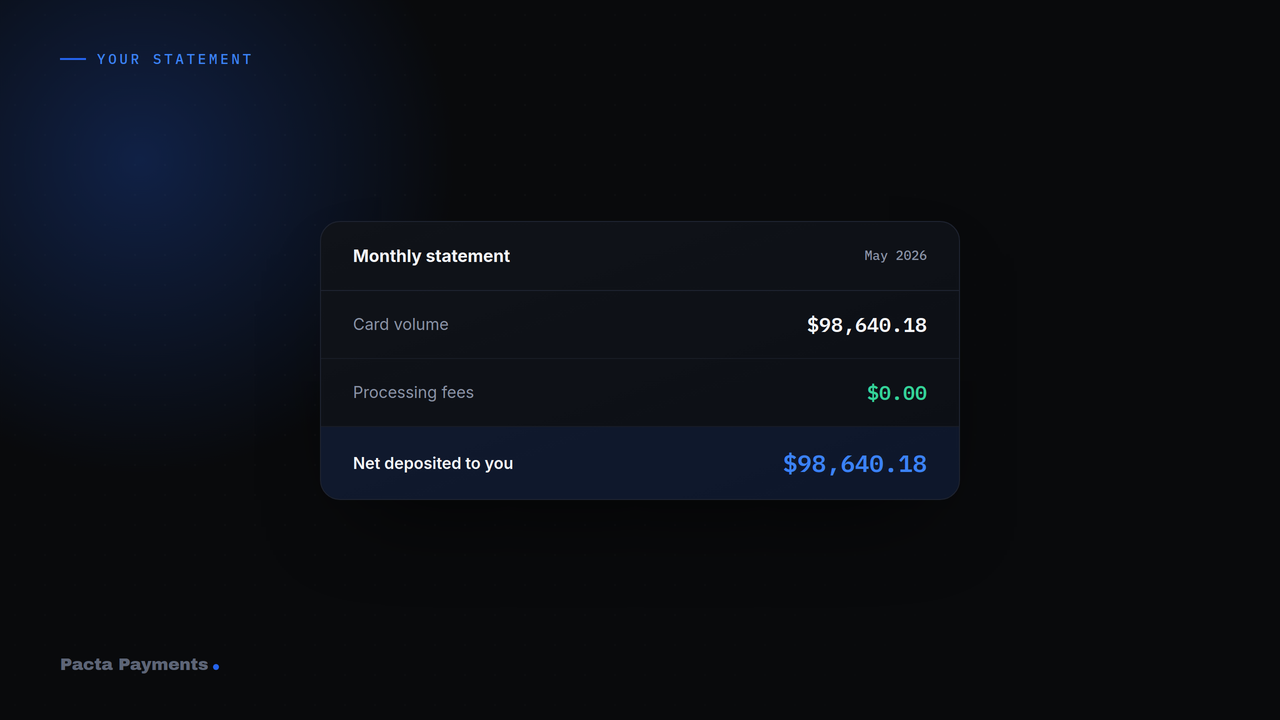The width and height of the screenshot is (1280, 720).
Task: Click the blue dot after Pacta Payments
Action: [x=216, y=666]
